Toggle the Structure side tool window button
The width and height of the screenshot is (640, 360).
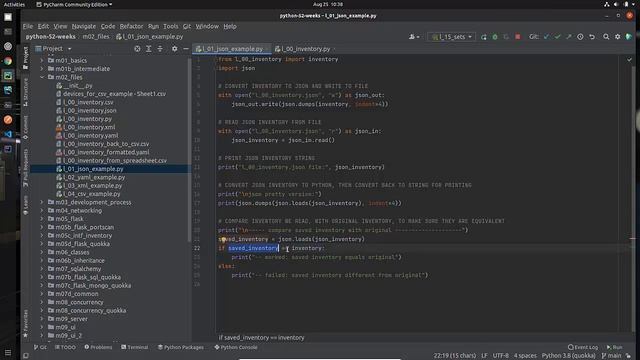26,92
